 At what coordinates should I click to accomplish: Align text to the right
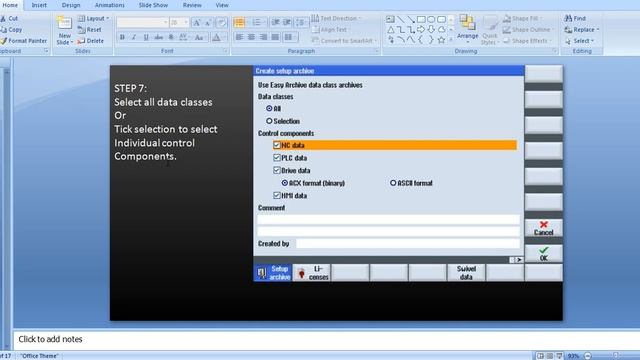click(x=263, y=37)
